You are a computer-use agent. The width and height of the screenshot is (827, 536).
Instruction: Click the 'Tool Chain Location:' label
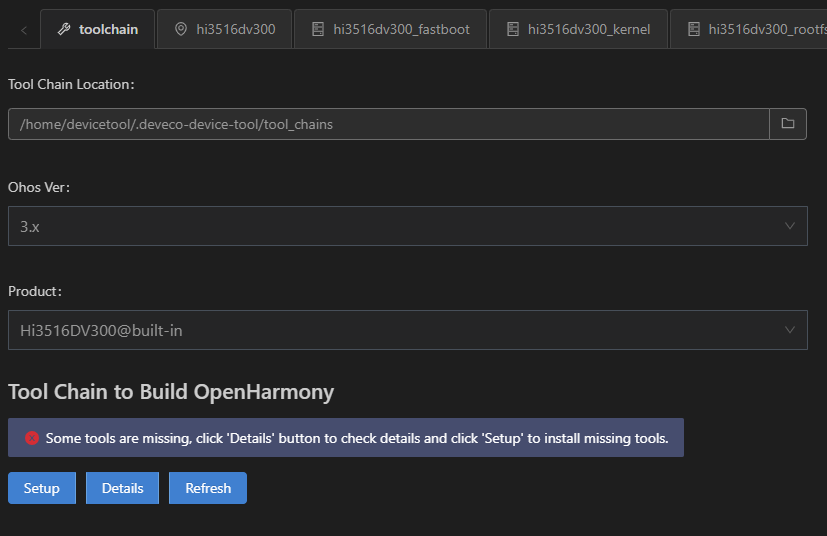point(71,84)
